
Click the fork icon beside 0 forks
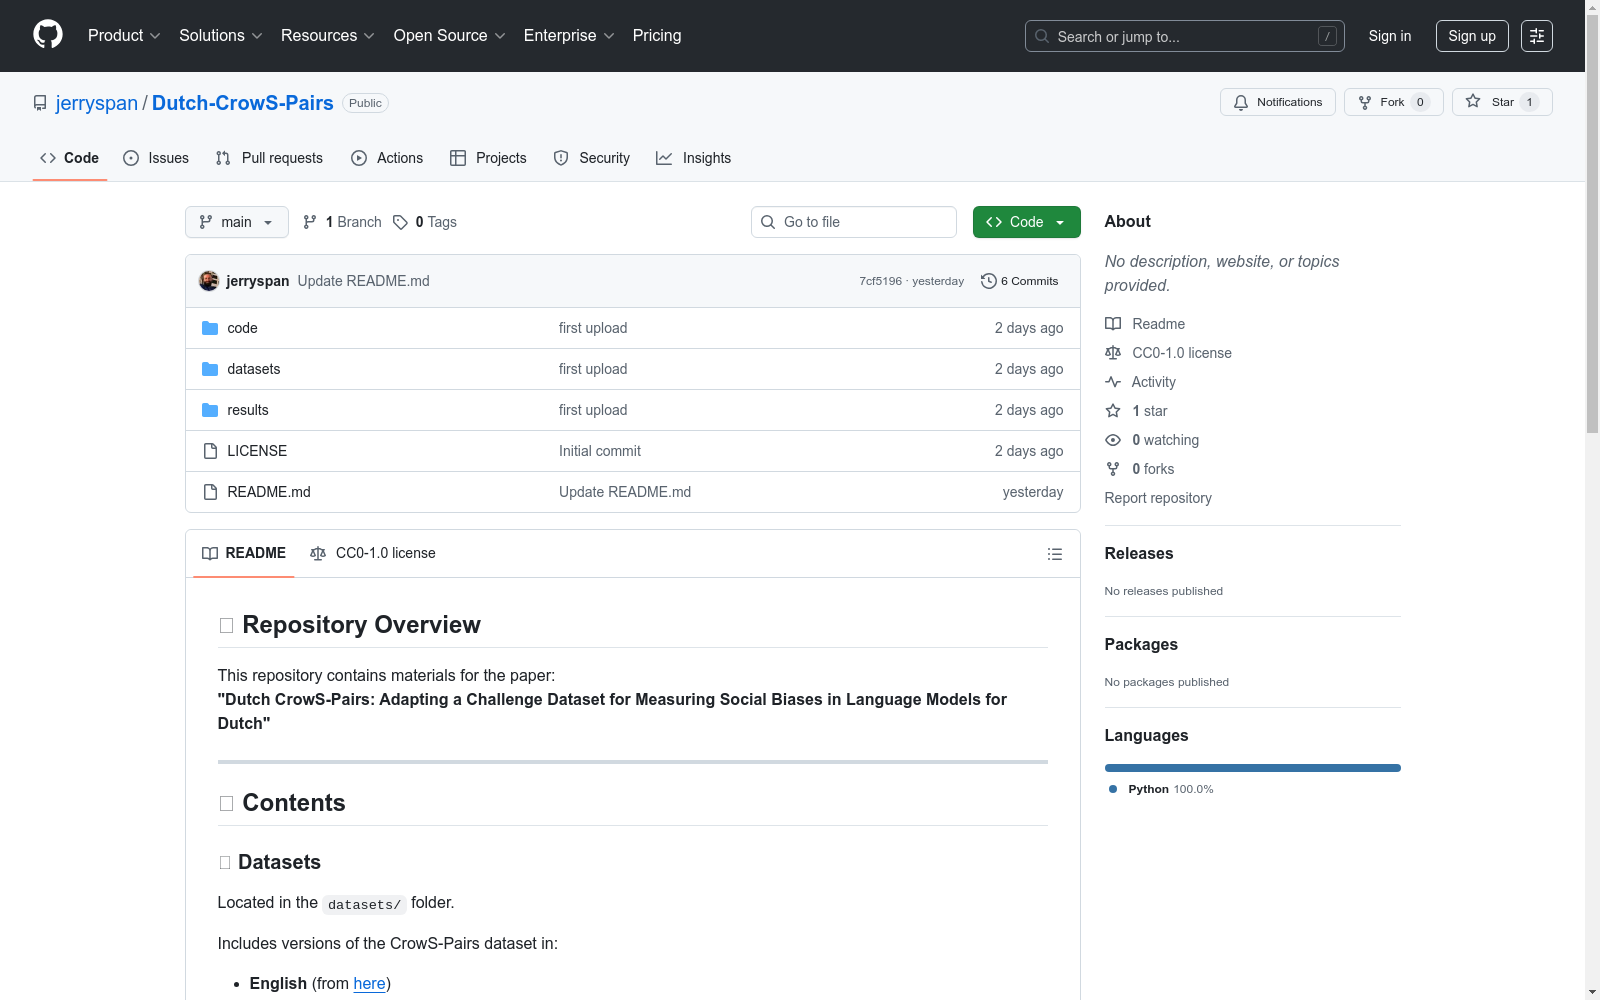[1113, 469]
